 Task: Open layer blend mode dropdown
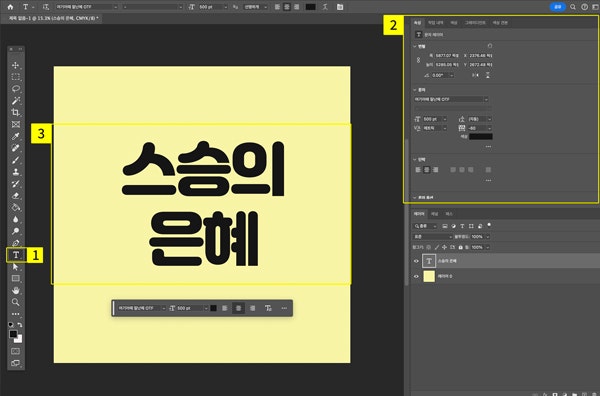432,237
